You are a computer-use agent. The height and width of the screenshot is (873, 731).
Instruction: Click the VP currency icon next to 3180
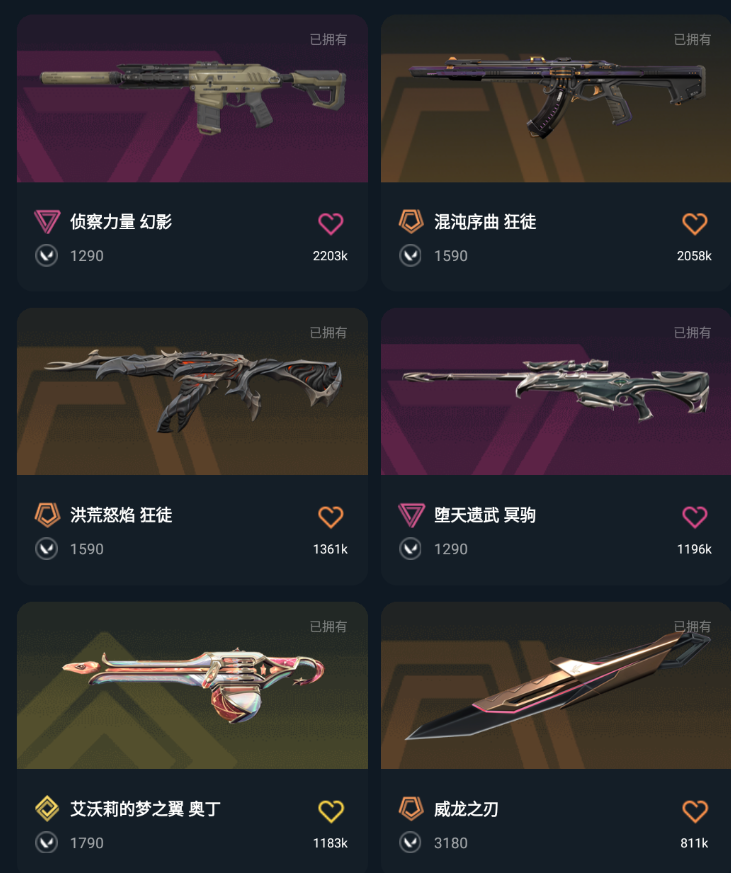tap(410, 842)
